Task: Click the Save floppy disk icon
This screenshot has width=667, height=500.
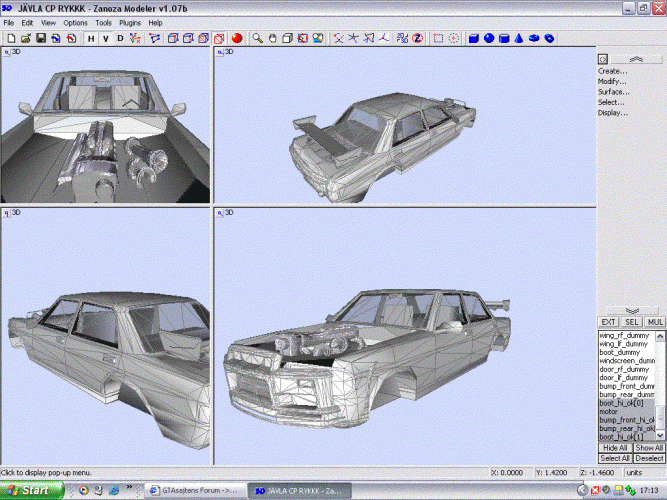Action: (x=41, y=38)
